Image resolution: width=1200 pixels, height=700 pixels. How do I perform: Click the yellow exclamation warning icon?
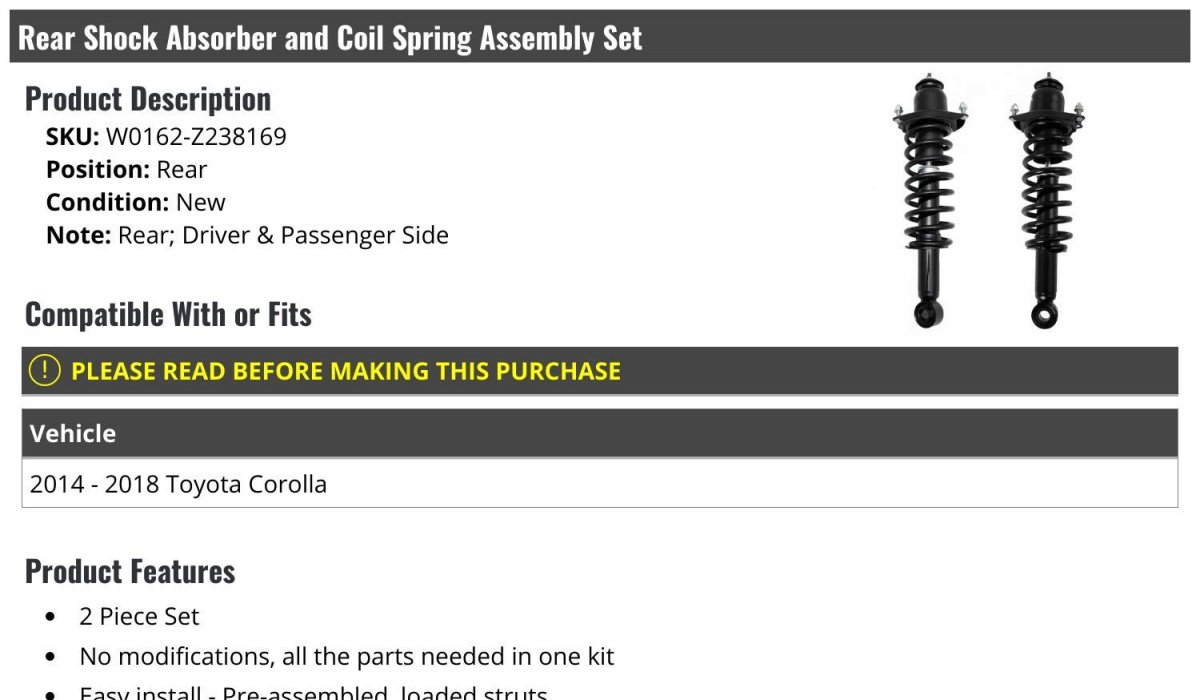(45, 370)
